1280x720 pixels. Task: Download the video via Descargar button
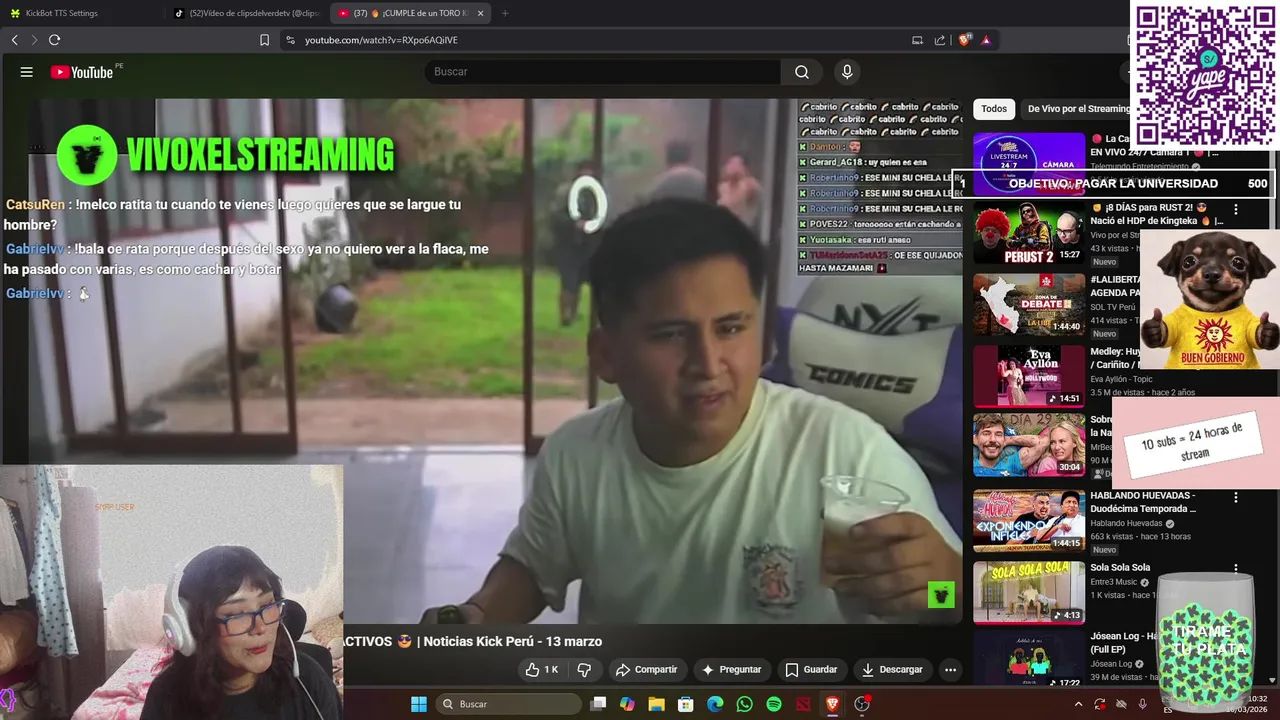[x=892, y=670]
